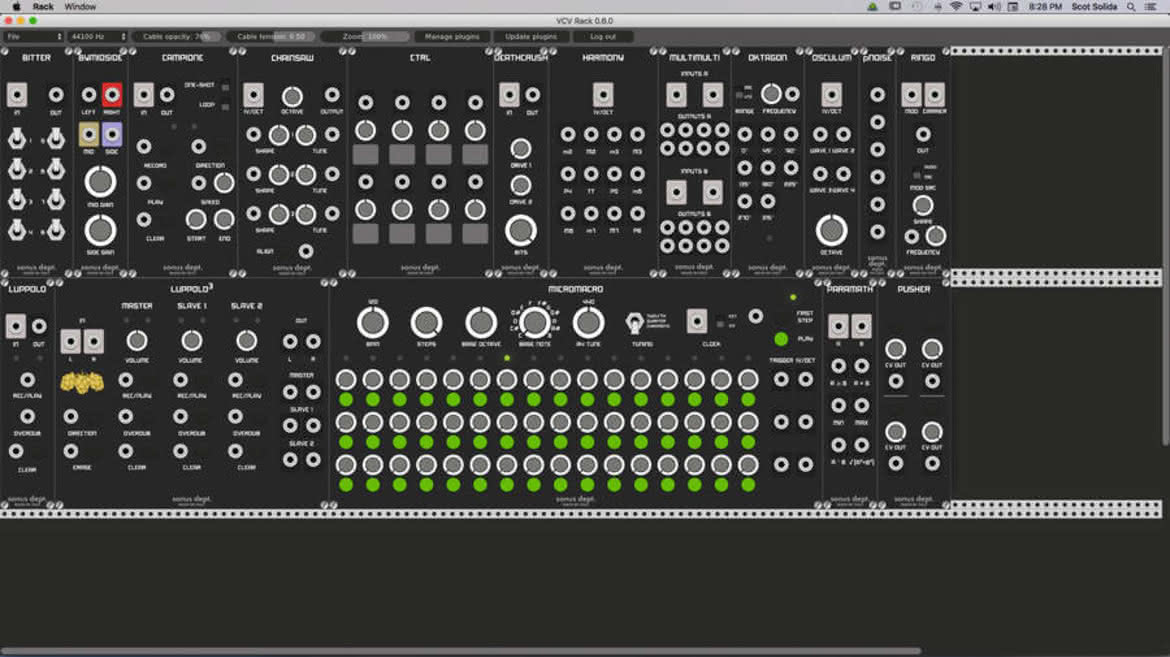
Task: Open the Rack menu in menu bar
Action: tap(43, 7)
